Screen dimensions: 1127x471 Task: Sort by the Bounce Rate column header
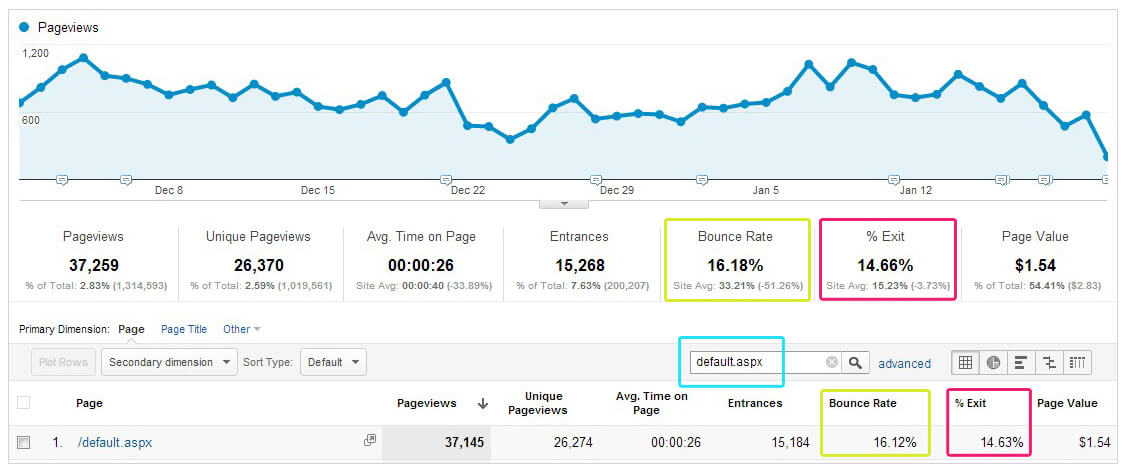pos(862,403)
